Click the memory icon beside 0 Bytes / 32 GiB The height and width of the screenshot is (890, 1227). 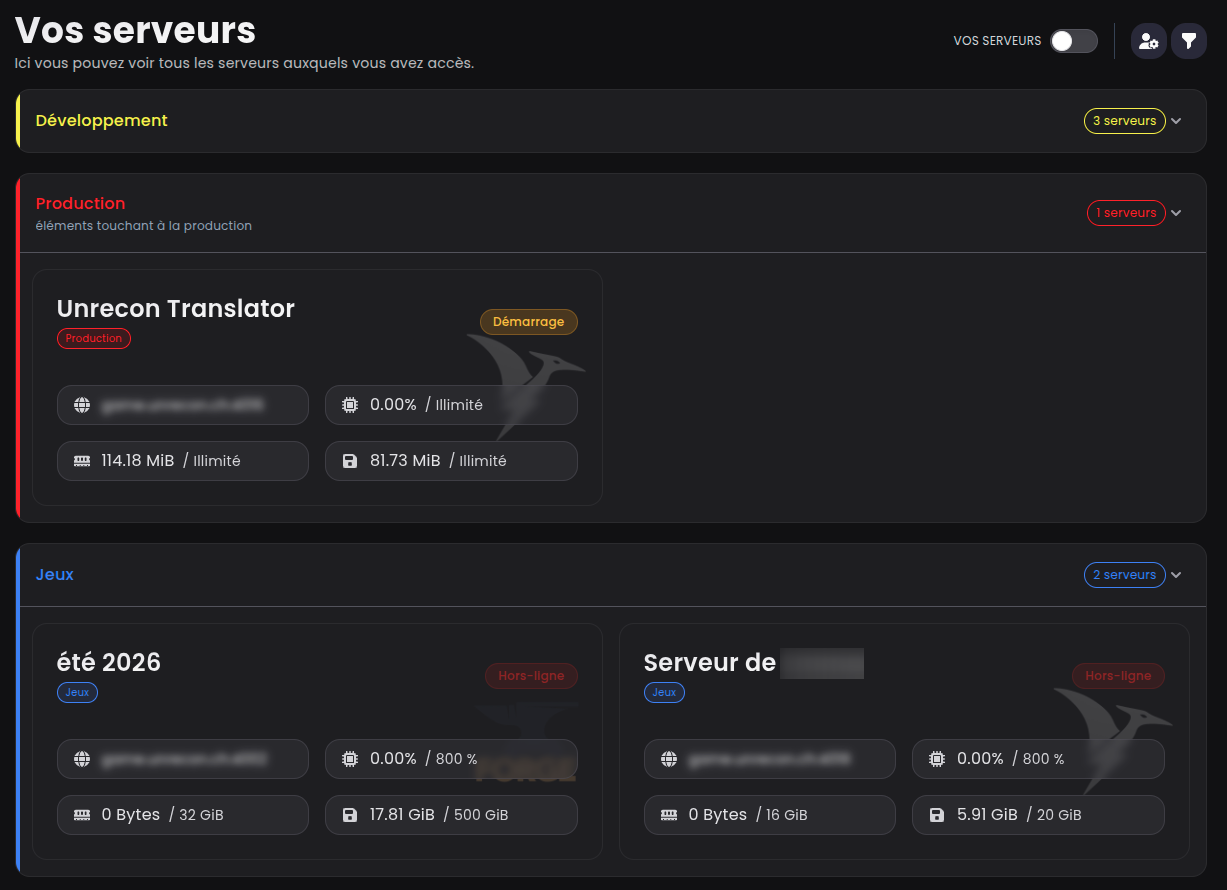click(82, 815)
